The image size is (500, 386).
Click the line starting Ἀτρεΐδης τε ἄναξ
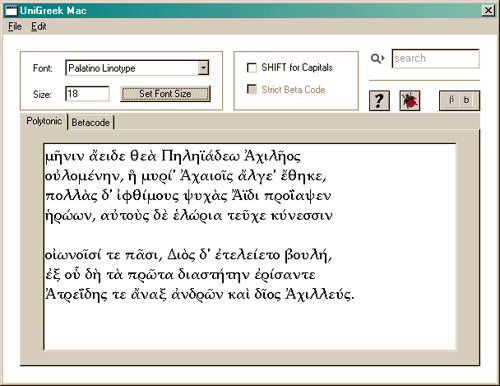click(x=199, y=295)
